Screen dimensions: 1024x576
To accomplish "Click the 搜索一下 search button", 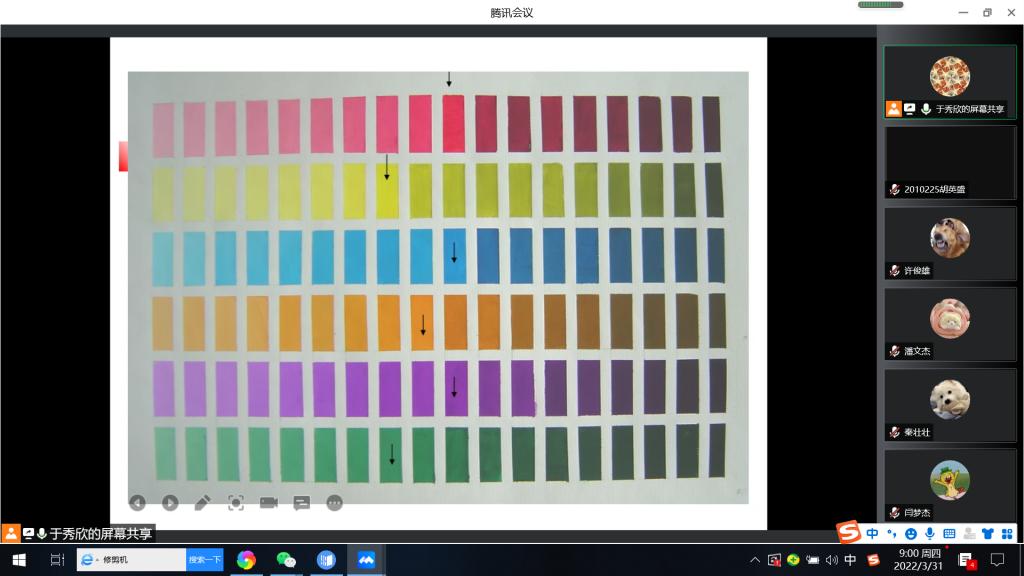I will point(205,560).
